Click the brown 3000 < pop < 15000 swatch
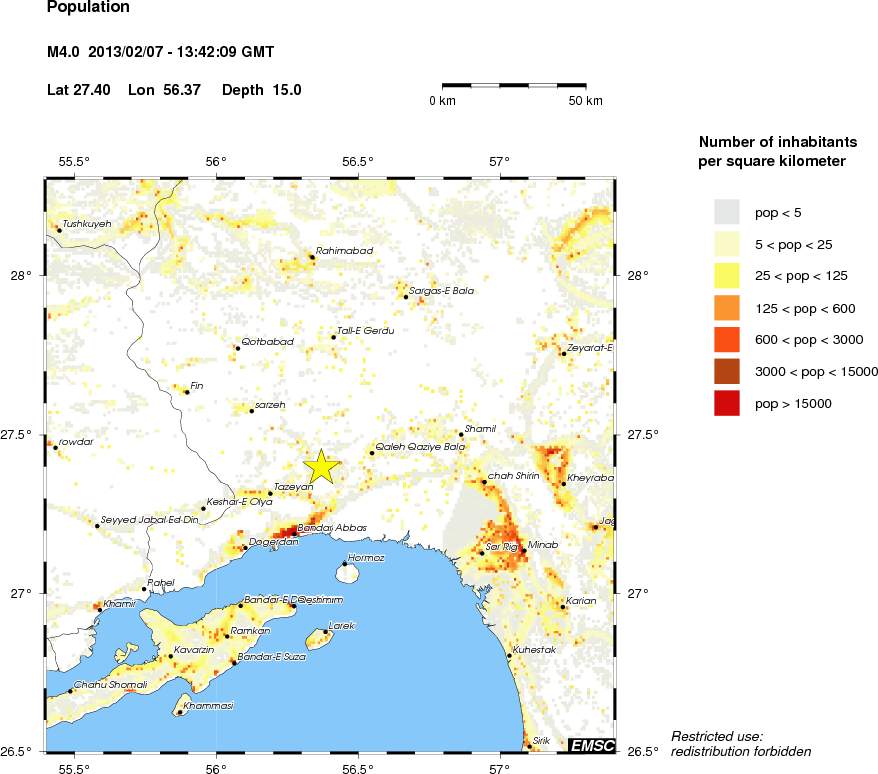 (x=726, y=371)
